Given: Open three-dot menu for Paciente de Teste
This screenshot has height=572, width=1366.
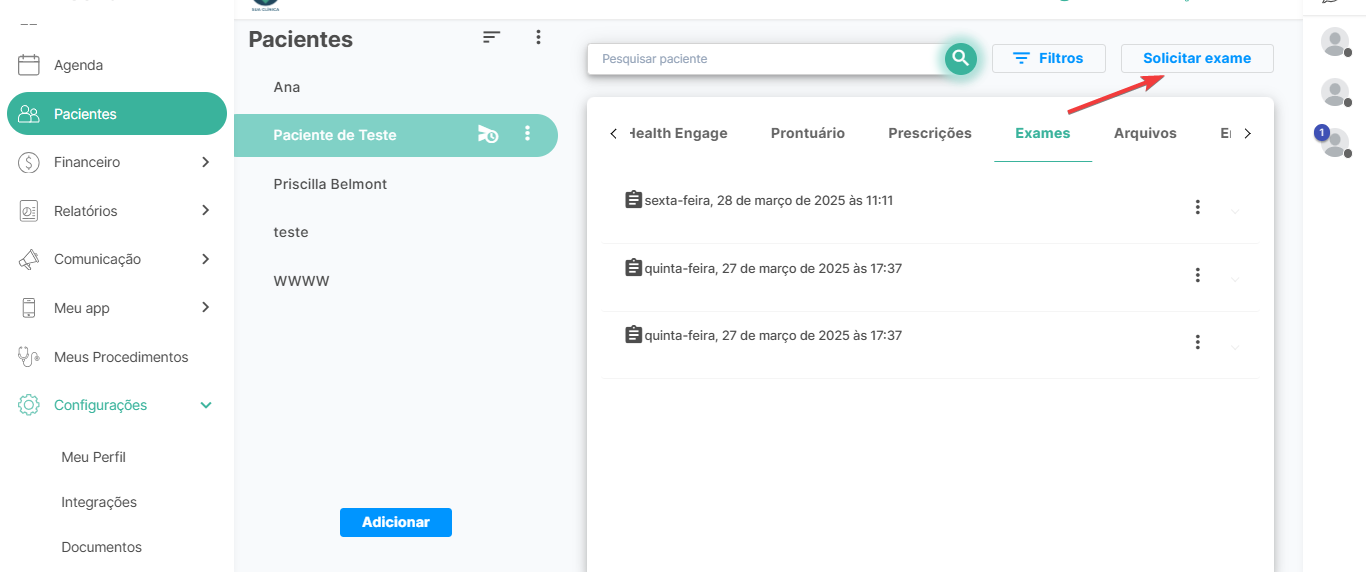Looking at the screenshot, I should [x=528, y=134].
